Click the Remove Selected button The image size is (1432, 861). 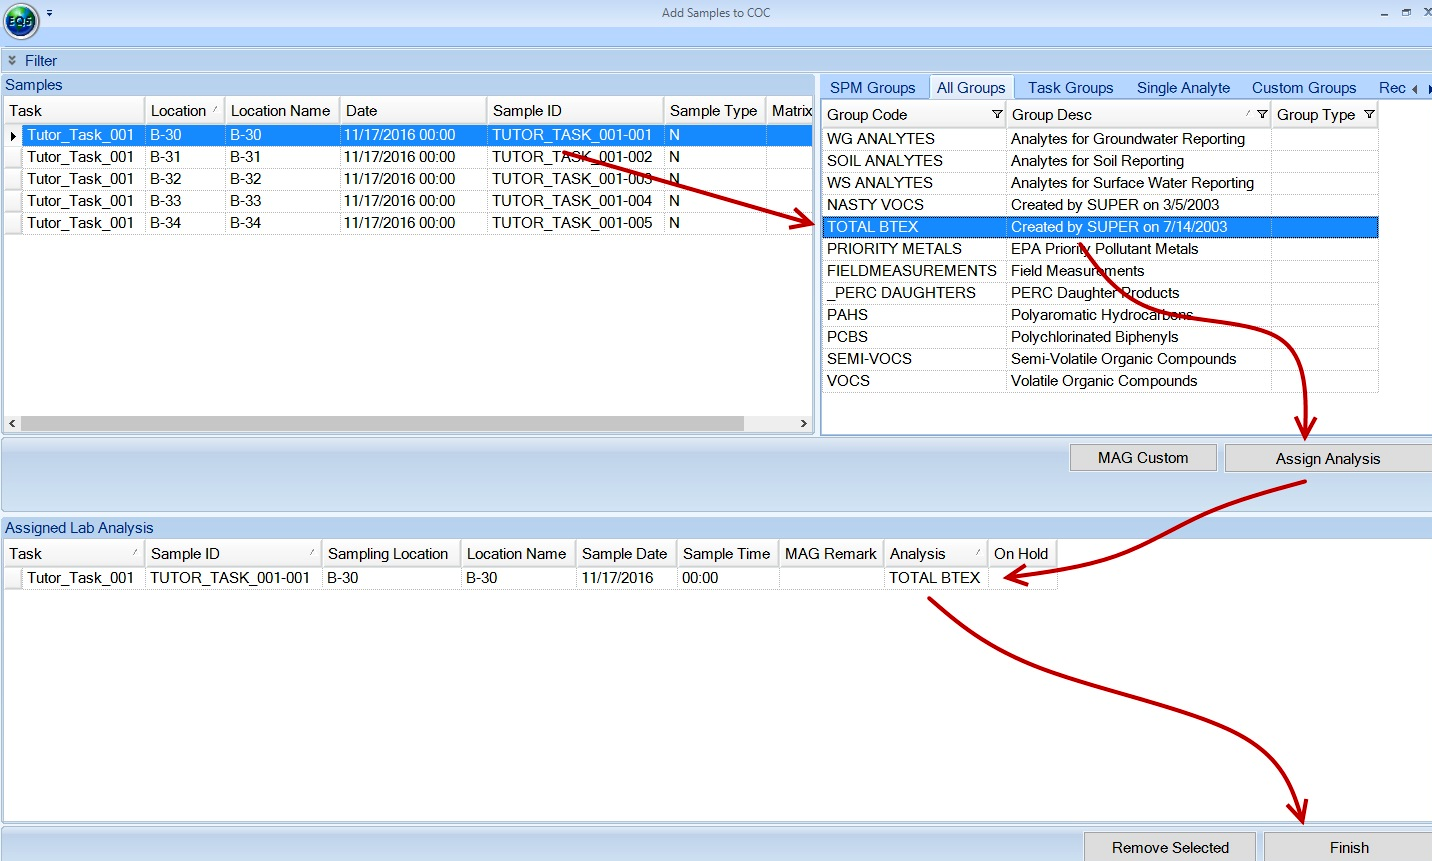[x=1169, y=847]
